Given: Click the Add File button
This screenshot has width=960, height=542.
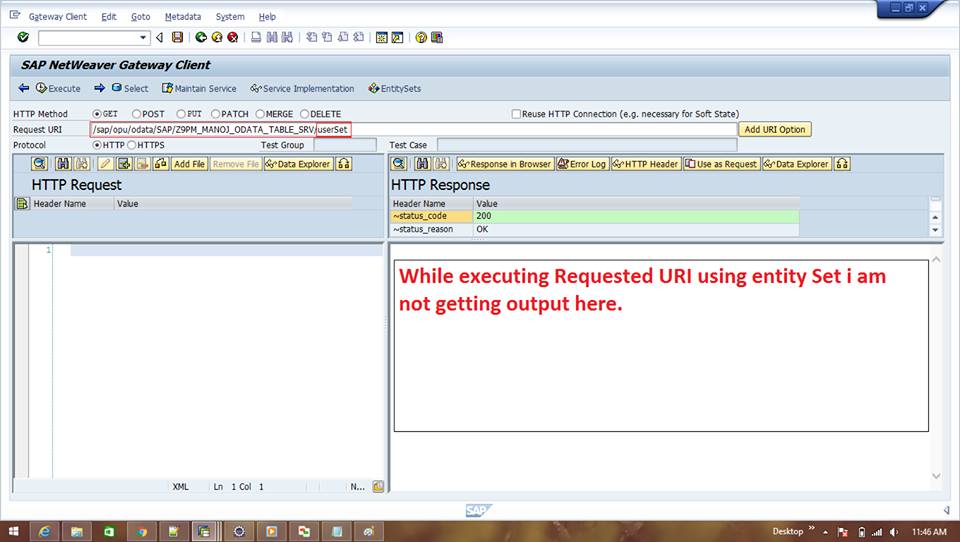Looking at the screenshot, I should click(190, 164).
